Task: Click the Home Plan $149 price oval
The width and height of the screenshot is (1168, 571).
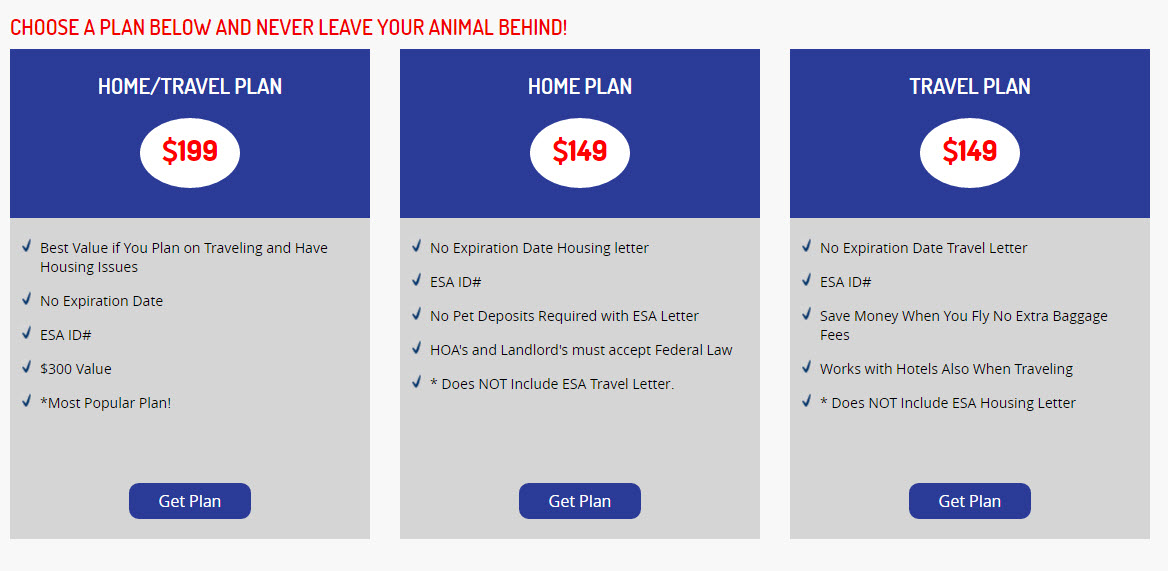Action: (580, 153)
